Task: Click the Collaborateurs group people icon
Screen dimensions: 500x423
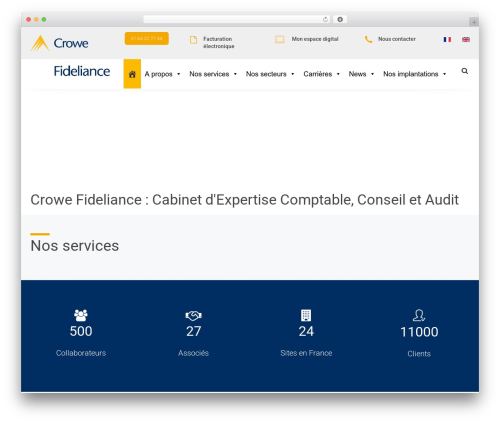Action: click(x=81, y=315)
